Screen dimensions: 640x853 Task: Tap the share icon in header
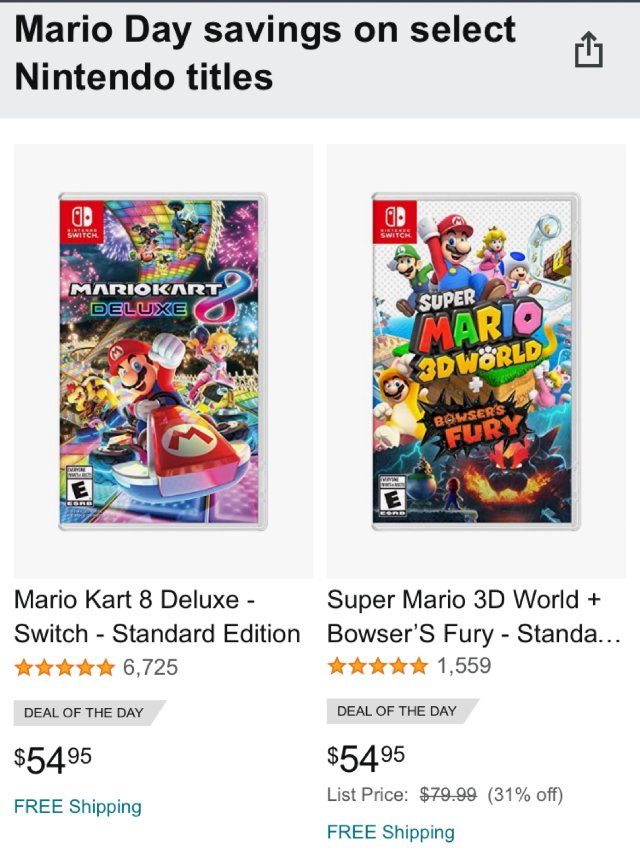tap(589, 50)
